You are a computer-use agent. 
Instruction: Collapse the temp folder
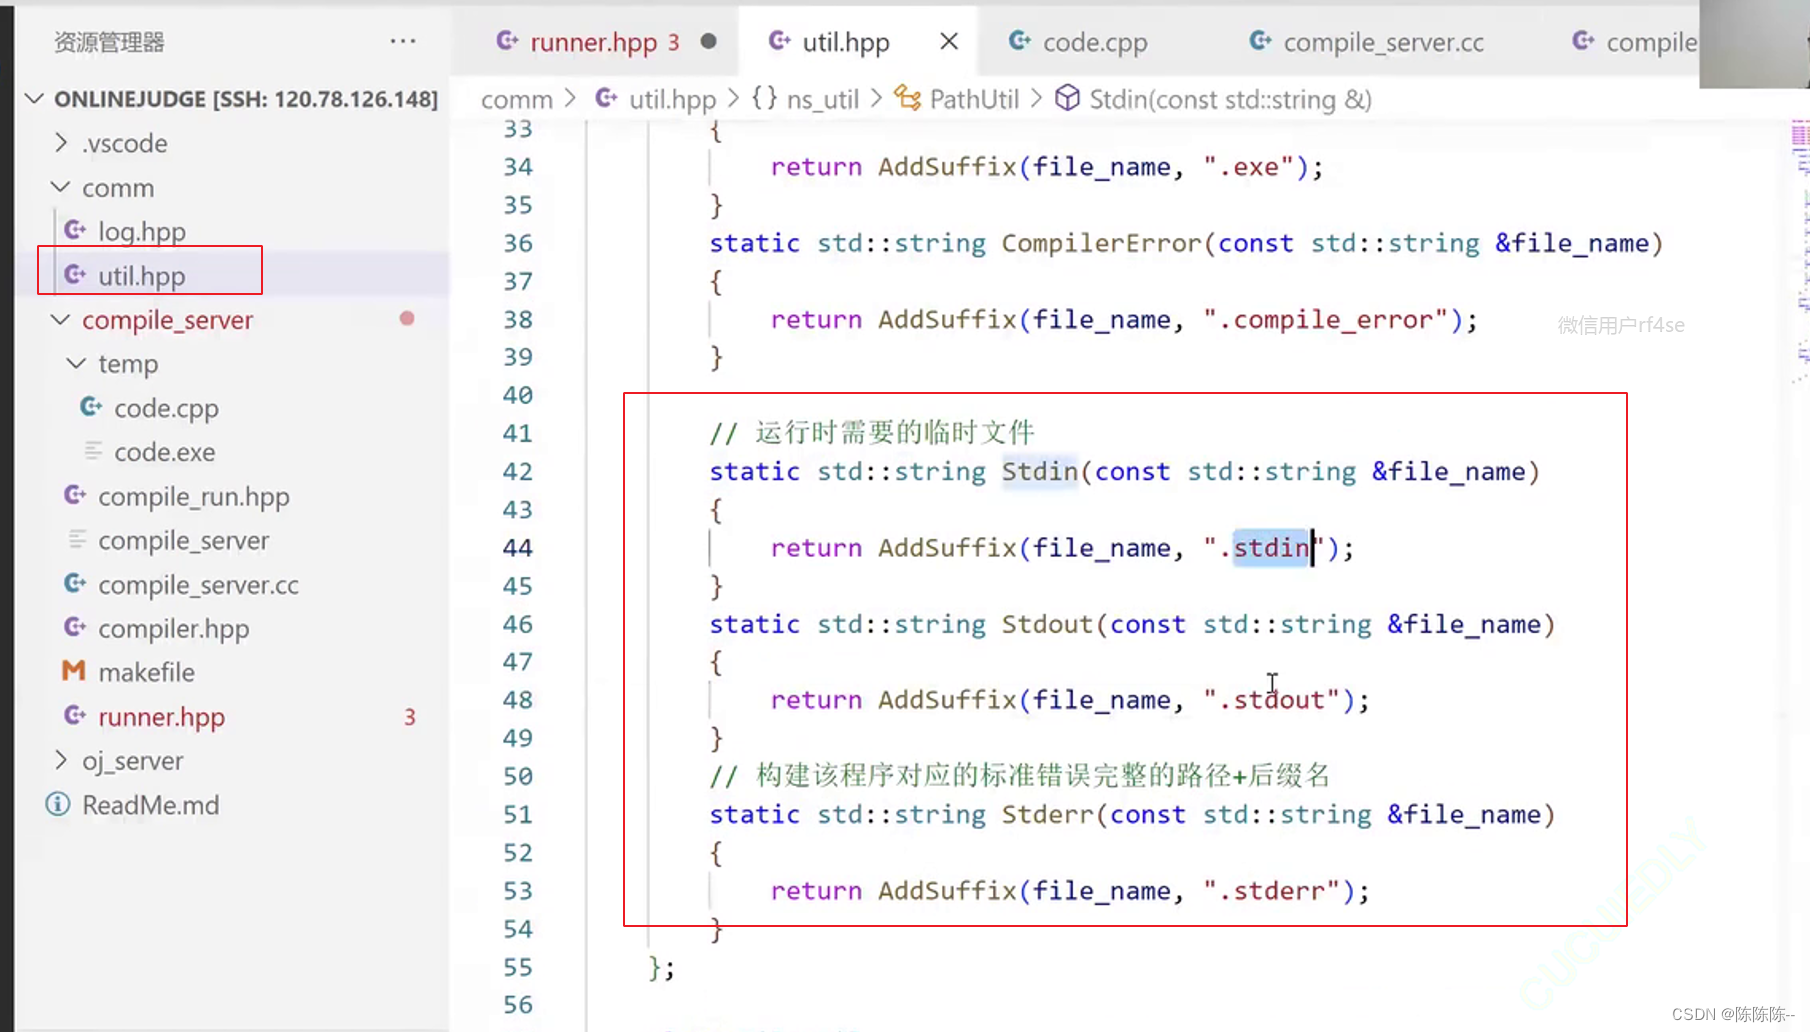tap(77, 364)
